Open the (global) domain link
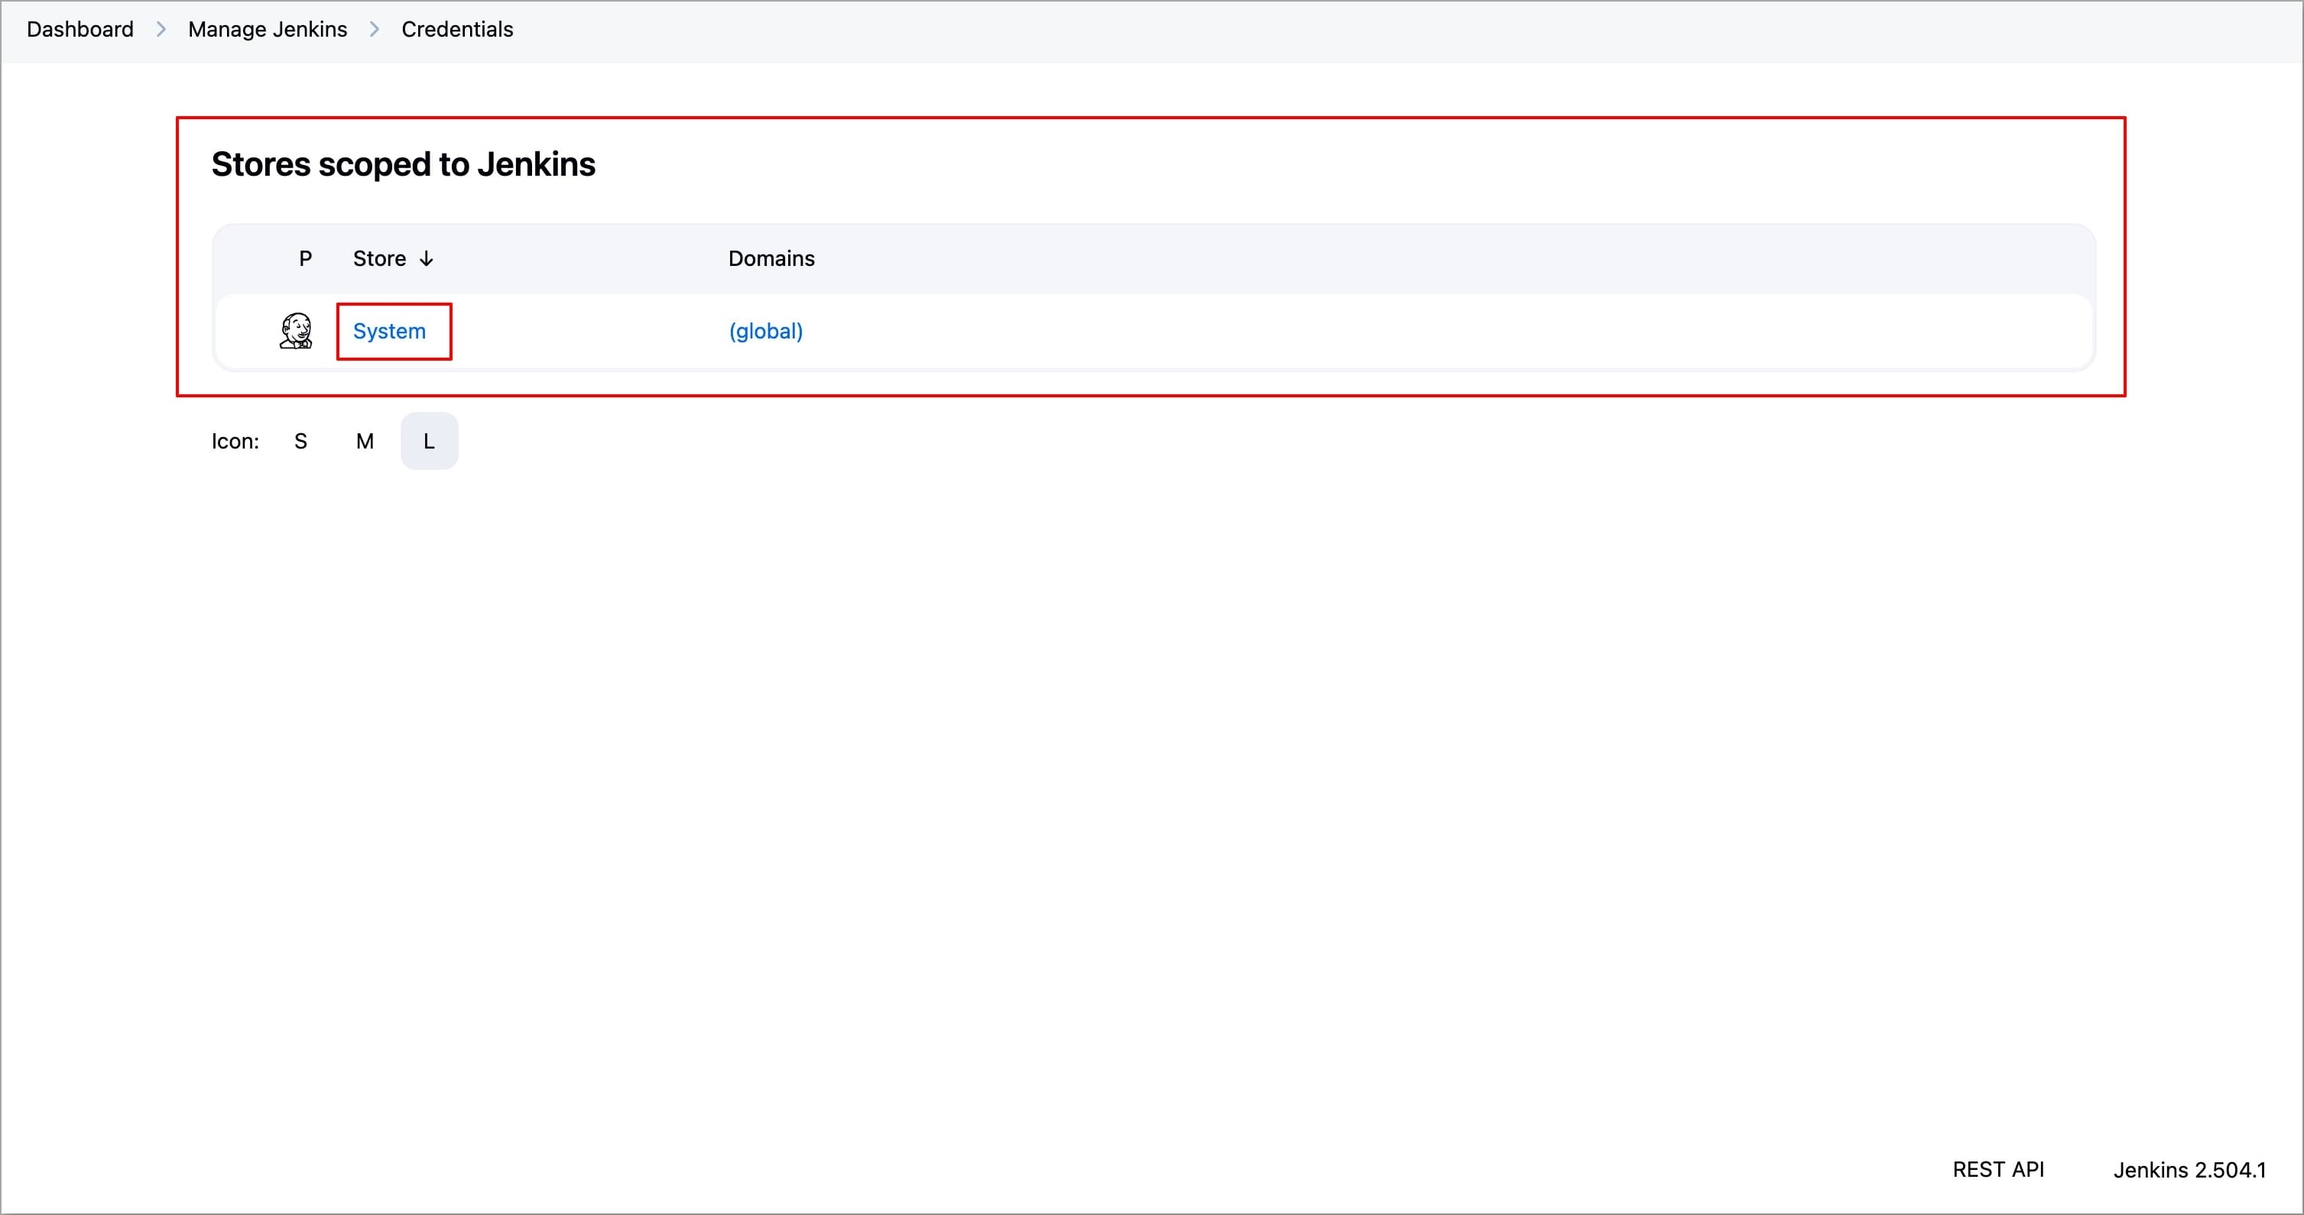The image size is (2304, 1215). pos(765,331)
